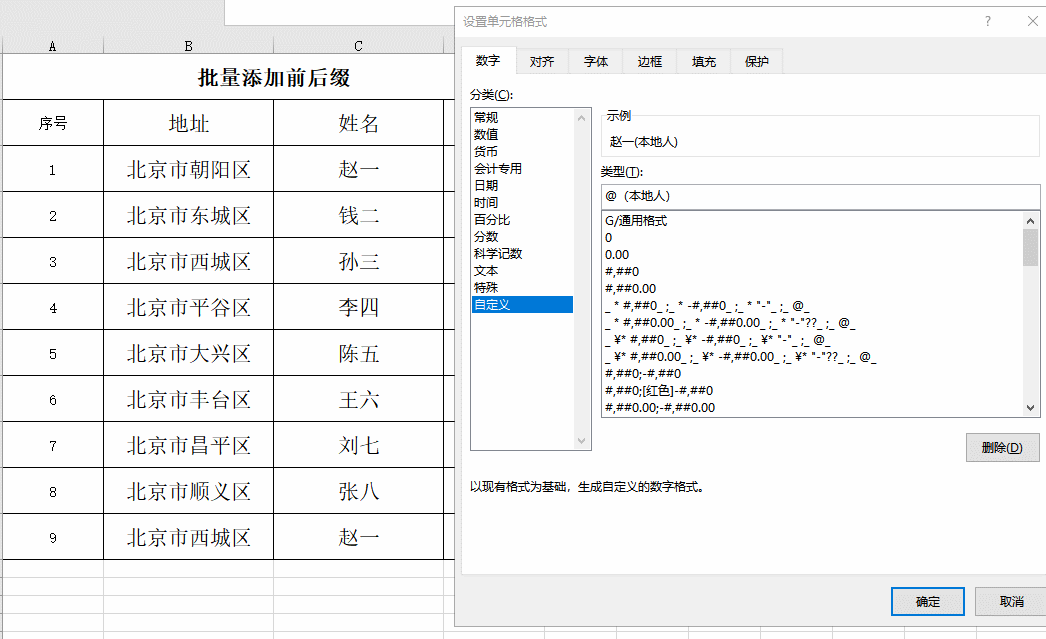
Task: Pick the 分数 category
Action: [x=522, y=236]
